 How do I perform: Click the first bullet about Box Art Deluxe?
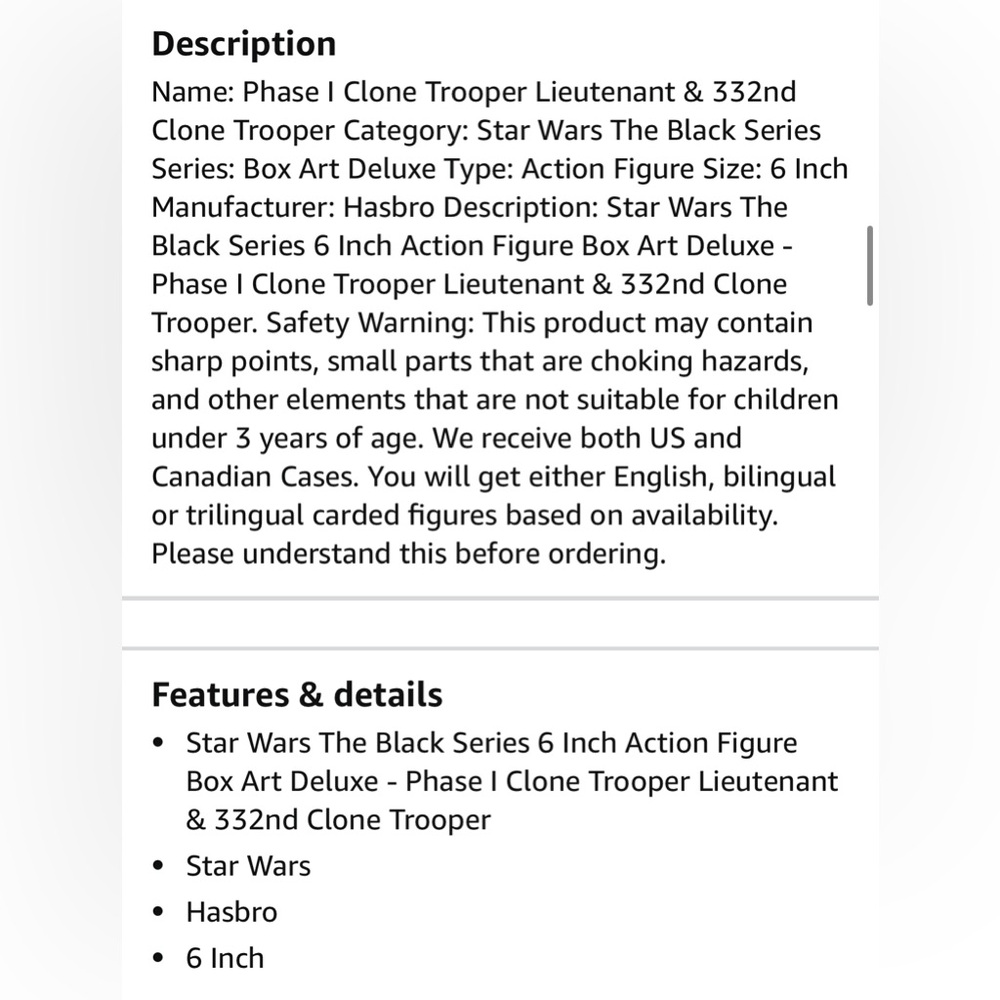coord(511,781)
